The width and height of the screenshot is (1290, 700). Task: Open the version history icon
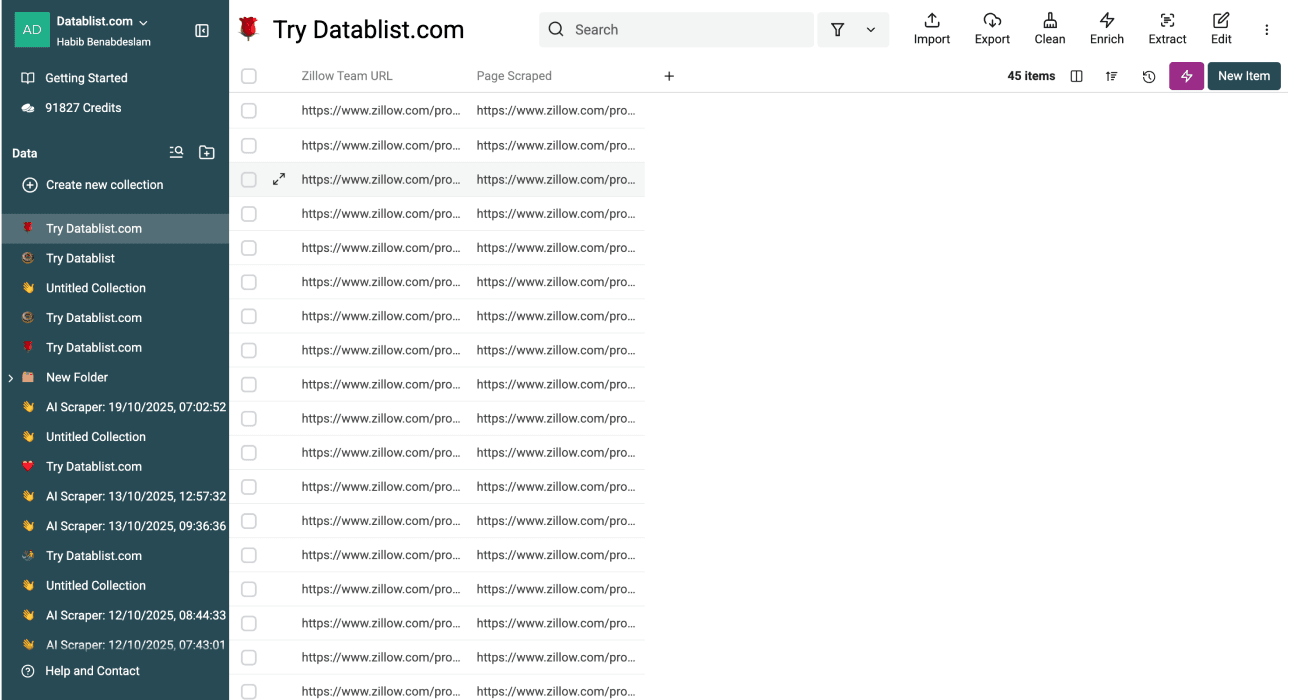click(1148, 75)
